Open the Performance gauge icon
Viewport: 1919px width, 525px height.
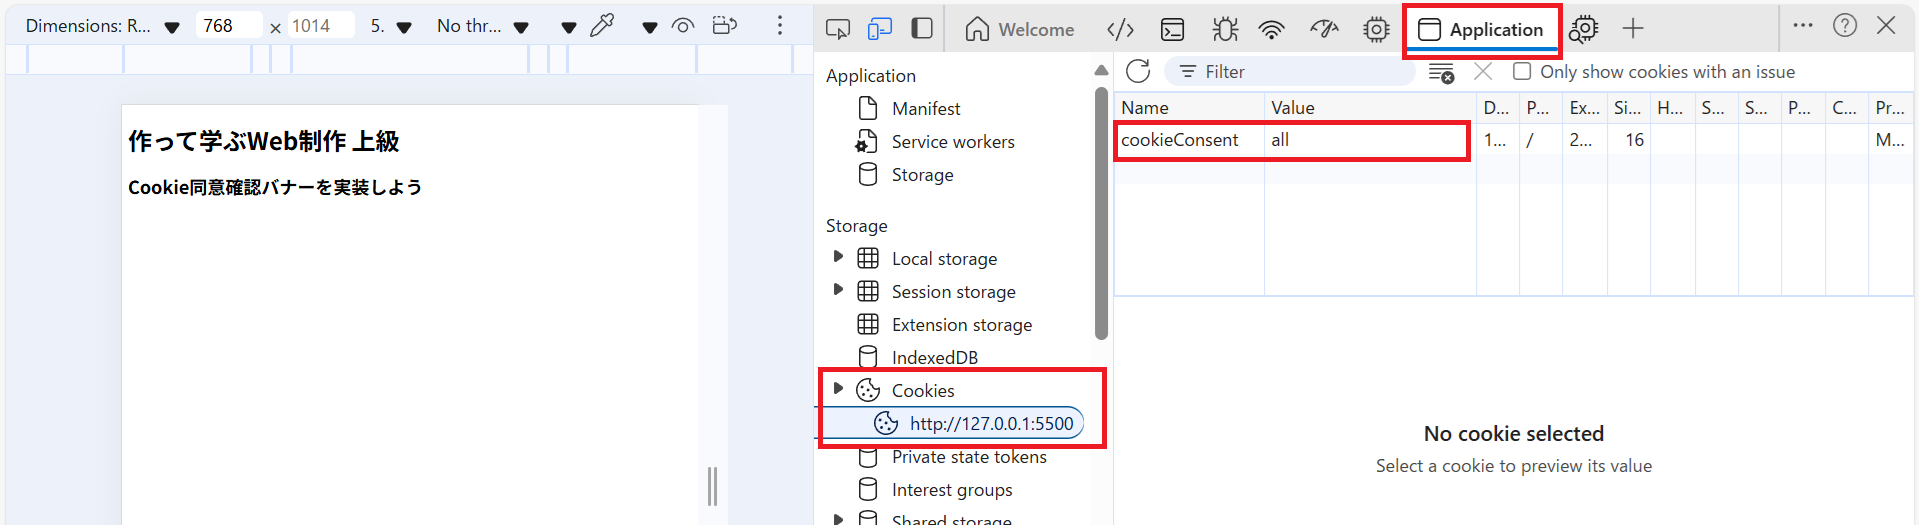click(1324, 30)
